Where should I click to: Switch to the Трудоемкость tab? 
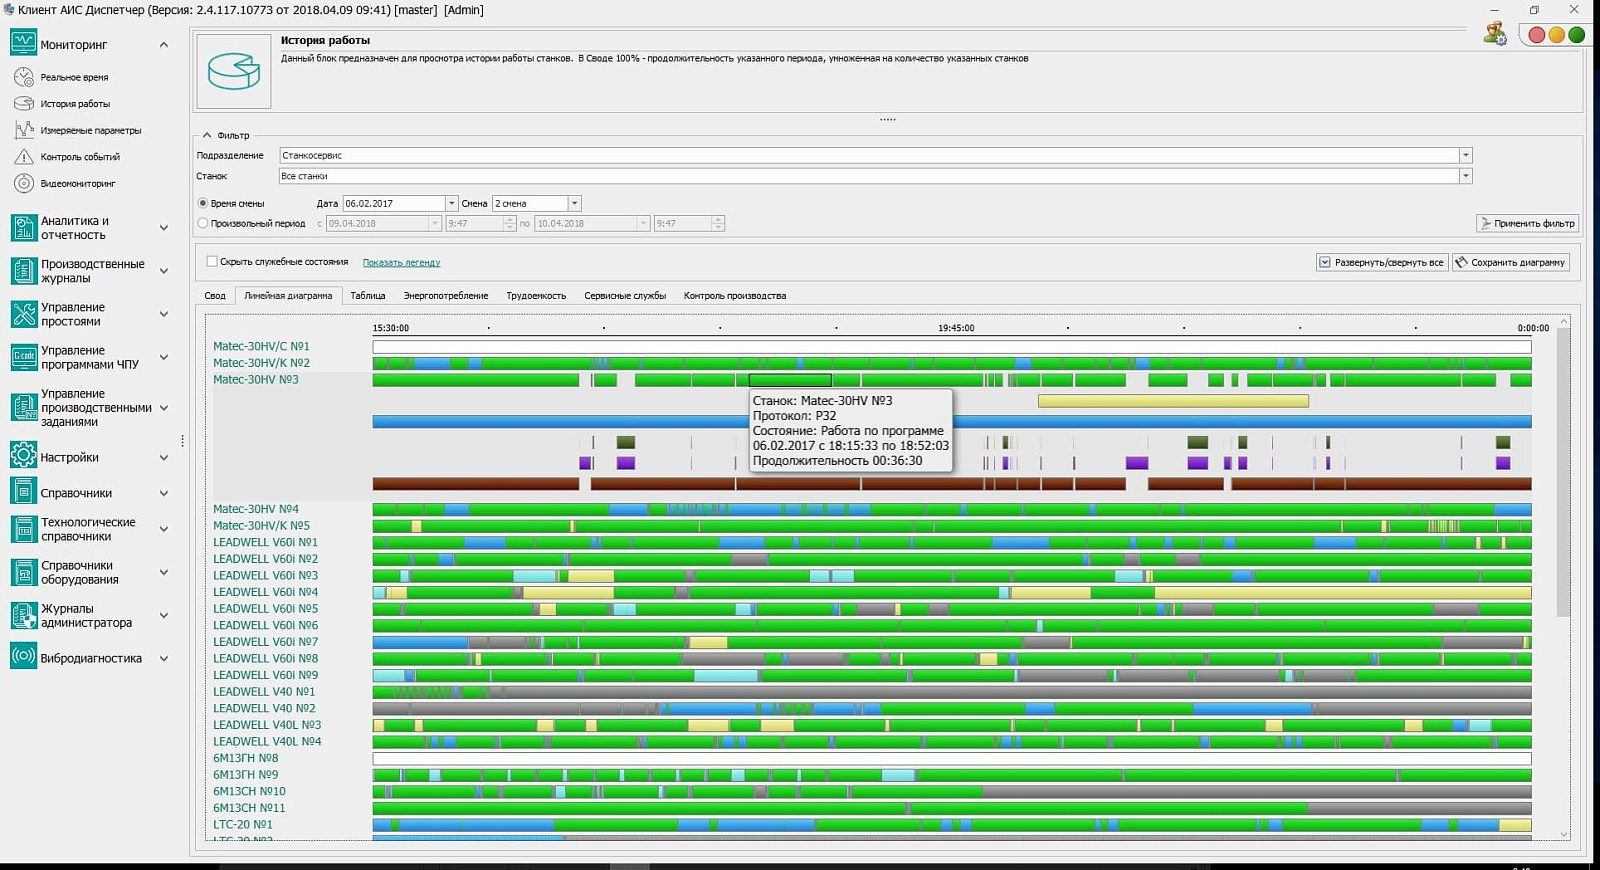click(x=536, y=296)
